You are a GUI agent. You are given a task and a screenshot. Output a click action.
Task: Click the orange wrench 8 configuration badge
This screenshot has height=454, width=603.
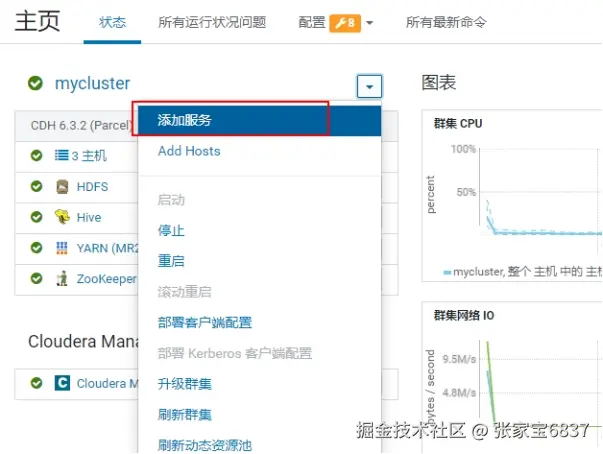(x=345, y=23)
